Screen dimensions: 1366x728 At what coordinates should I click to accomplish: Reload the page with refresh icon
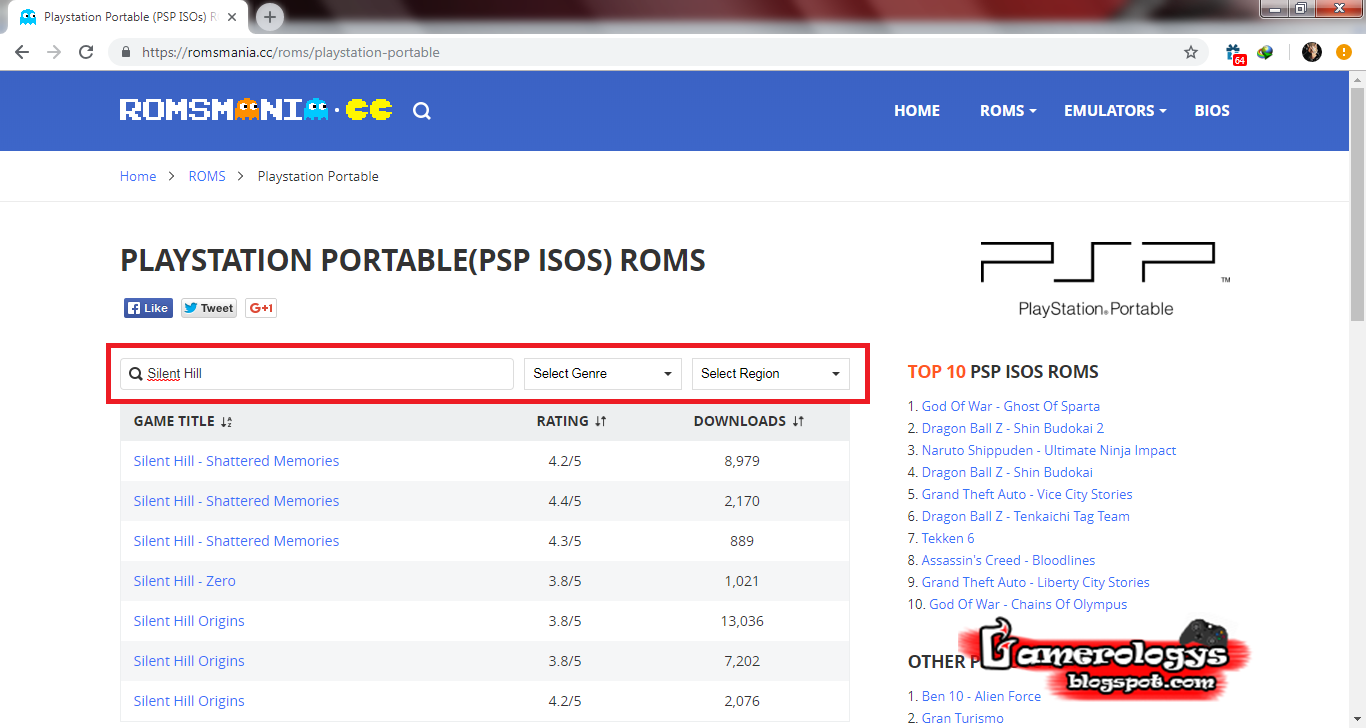[x=86, y=52]
